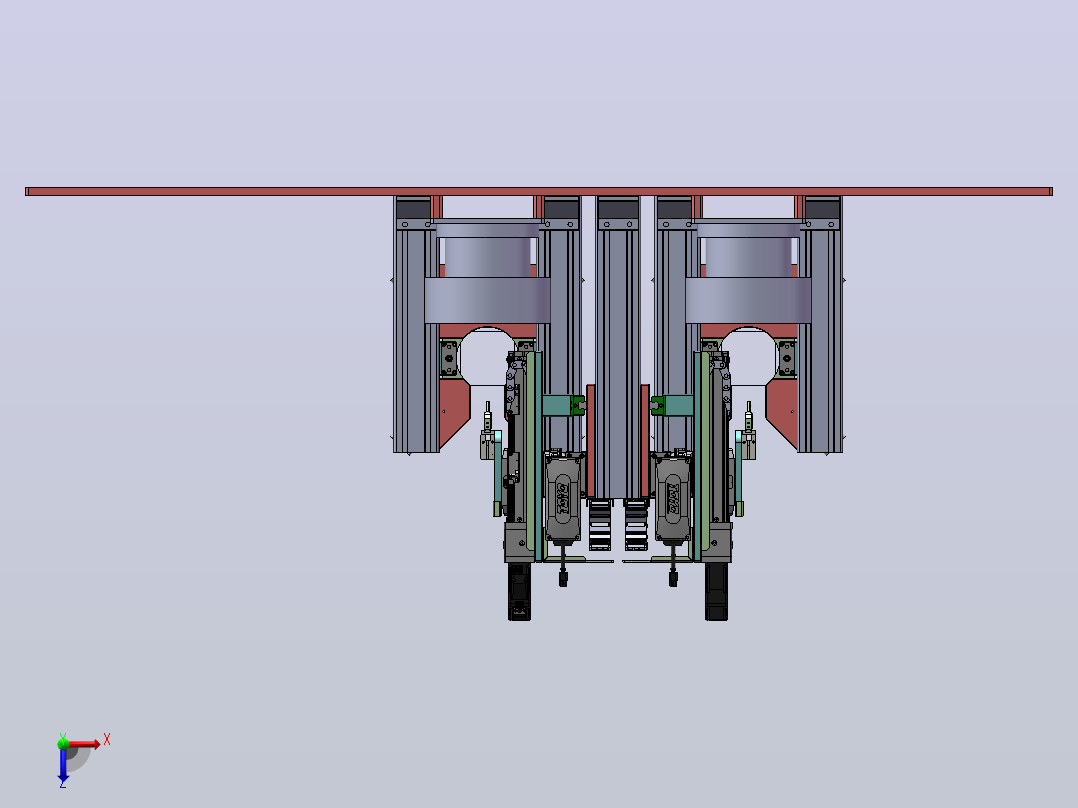Viewport: 1078px width, 808px height.
Task: Select the left black block at the bottom
Action: pos(519,591)
